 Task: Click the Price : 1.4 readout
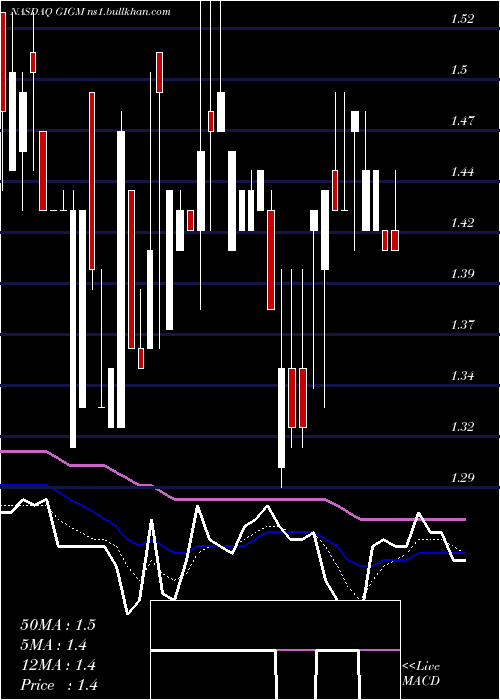pyautogui.click(x=59, y=685)
